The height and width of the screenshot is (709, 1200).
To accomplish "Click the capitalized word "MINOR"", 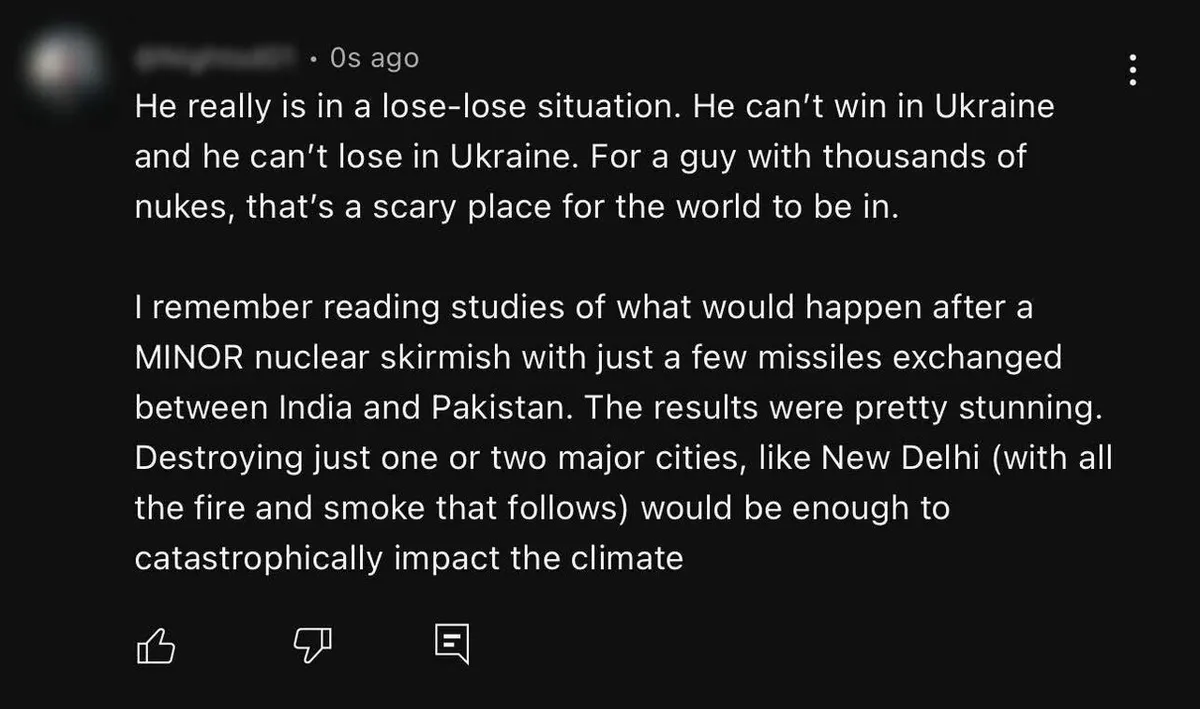I will coord(186,358).
